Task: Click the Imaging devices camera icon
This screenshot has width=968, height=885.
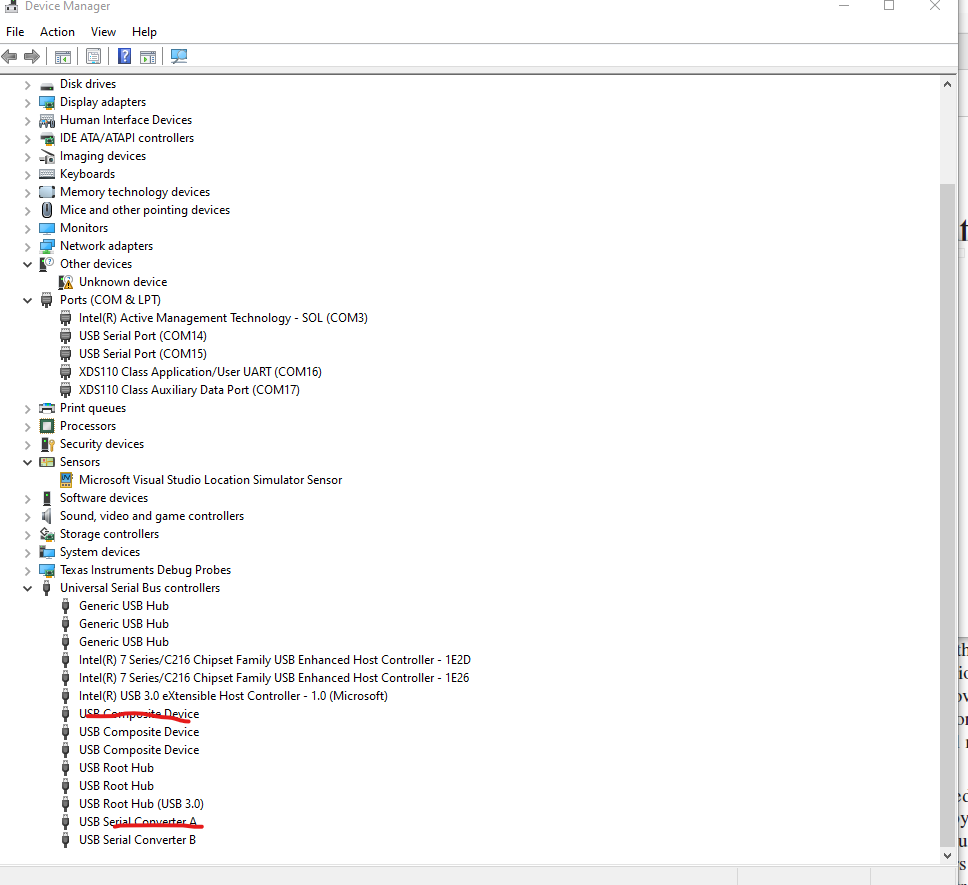Action: click(x=47, y=157)
